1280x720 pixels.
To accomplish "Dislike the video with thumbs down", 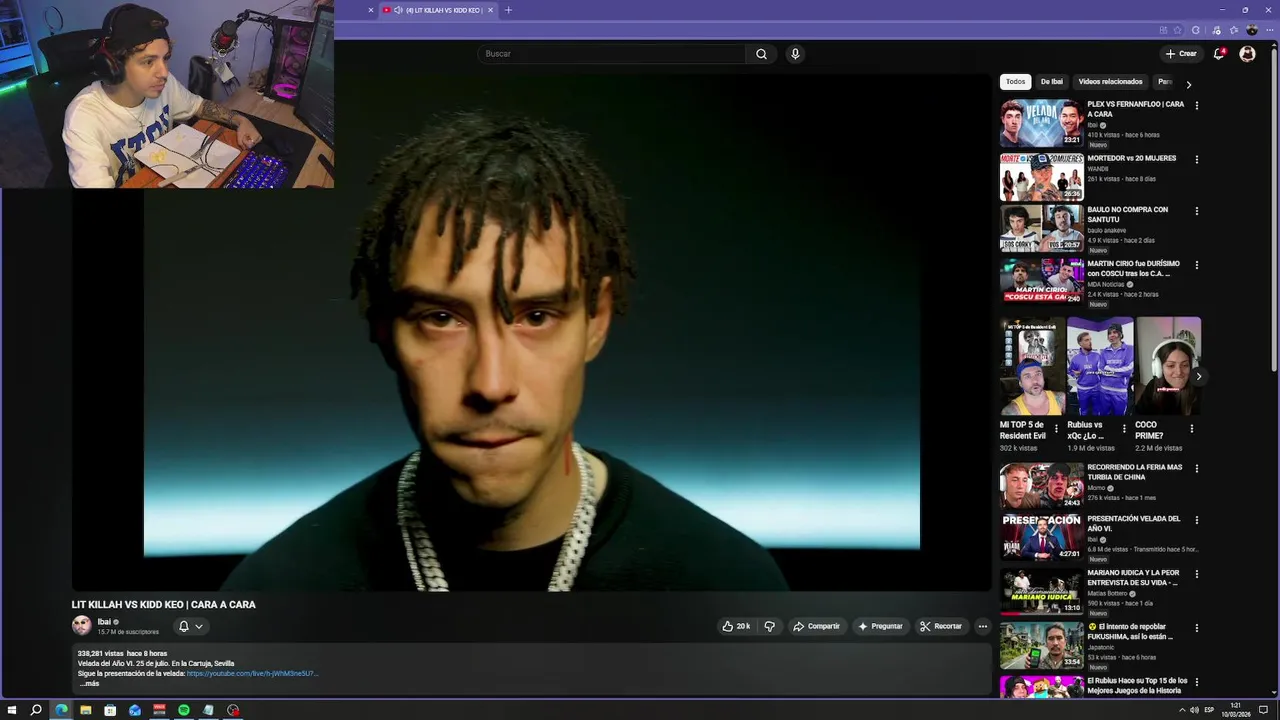I will 769,626.
